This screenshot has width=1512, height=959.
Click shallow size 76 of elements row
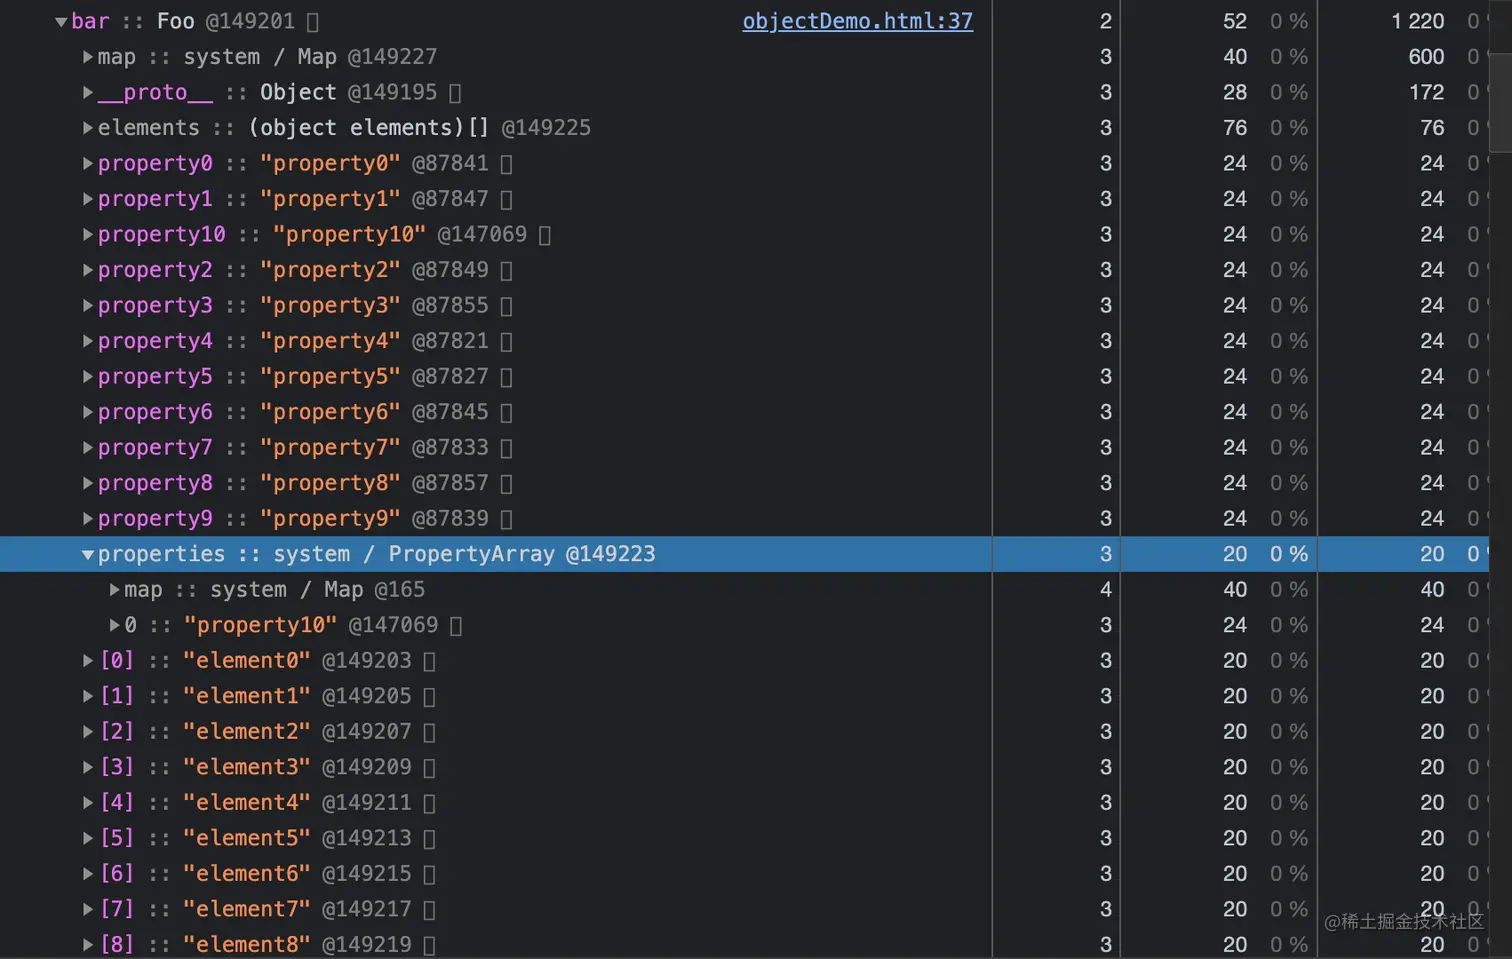(1235, 128)
